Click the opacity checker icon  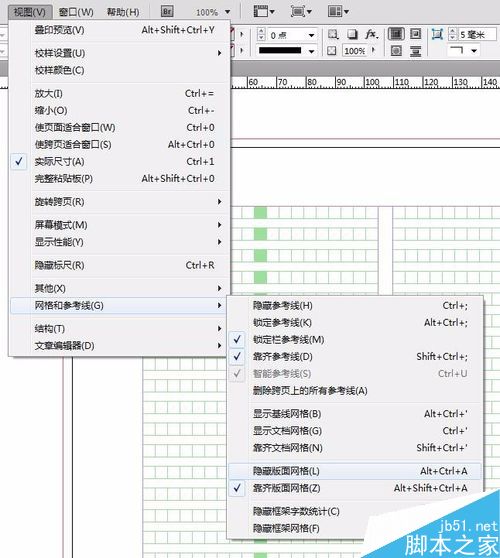332,51
